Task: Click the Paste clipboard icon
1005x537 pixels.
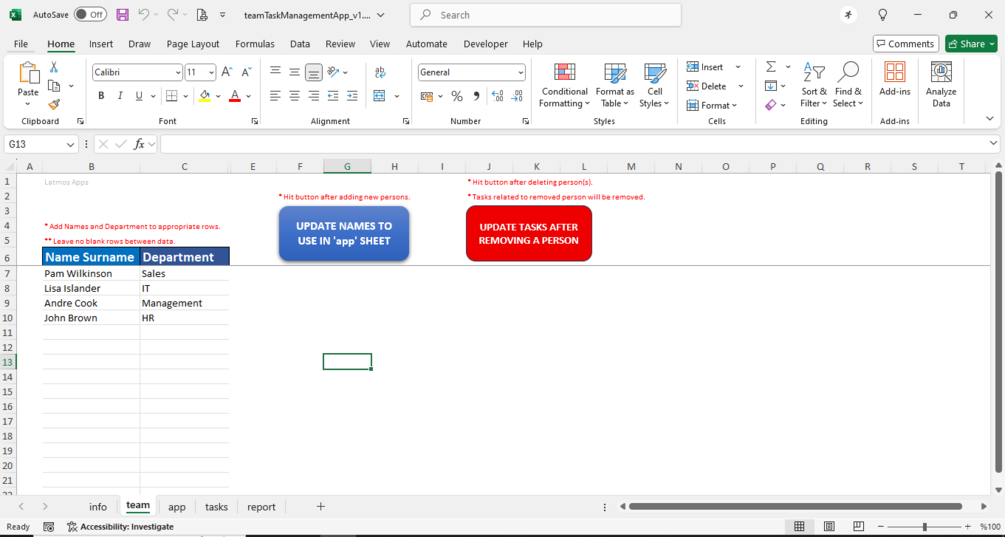Action: click(x=28, y=73)
